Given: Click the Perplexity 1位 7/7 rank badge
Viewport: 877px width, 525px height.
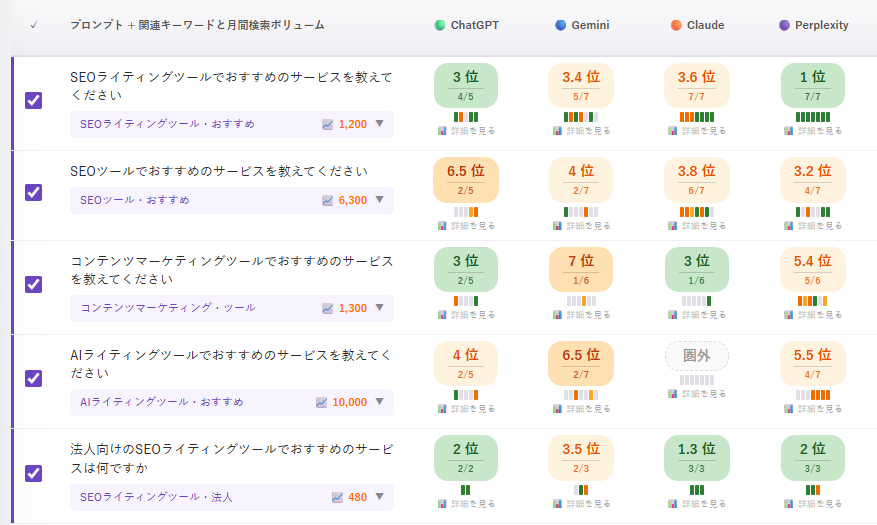Looking at the screenshot, I should 813,85.
